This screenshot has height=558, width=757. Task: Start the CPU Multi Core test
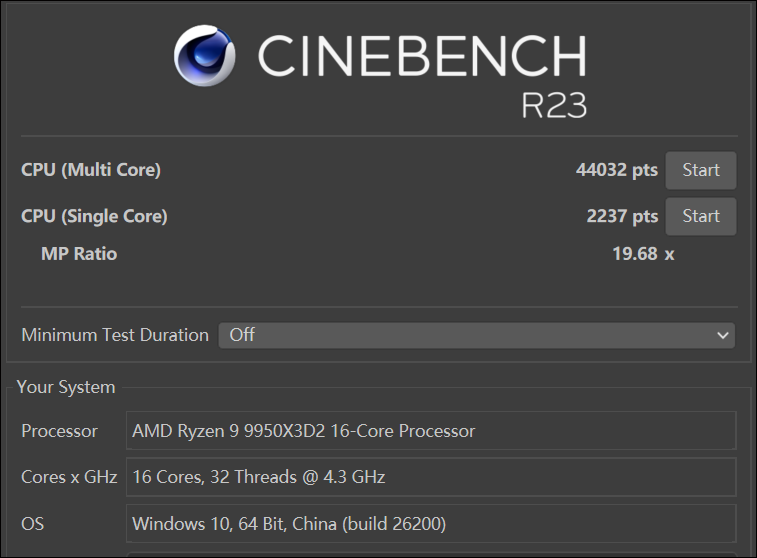click(x=701, y=170)
